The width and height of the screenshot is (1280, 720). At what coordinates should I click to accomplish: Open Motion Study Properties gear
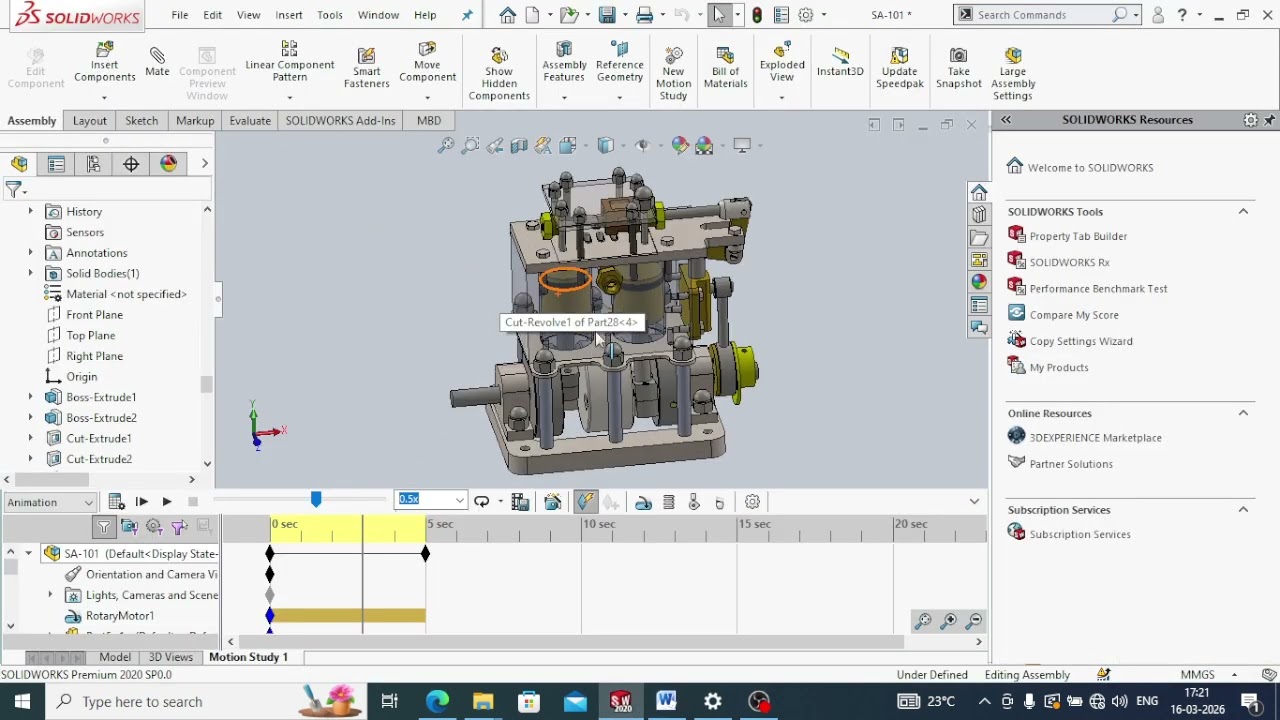[752, 502]
